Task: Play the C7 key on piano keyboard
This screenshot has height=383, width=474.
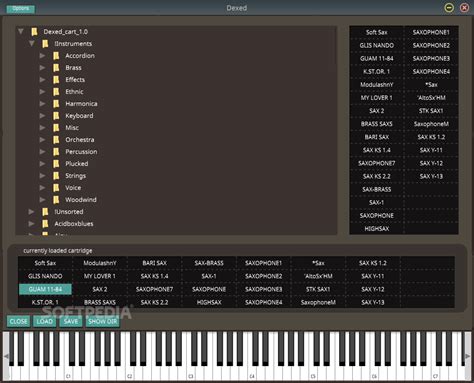Action: coord(435,373)
